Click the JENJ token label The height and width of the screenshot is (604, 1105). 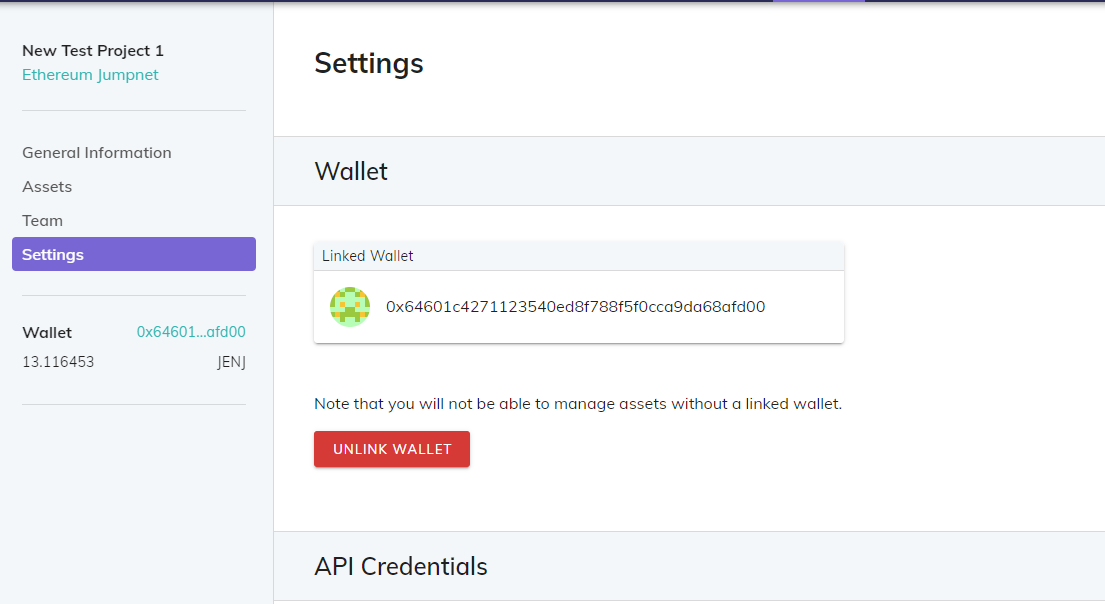(x=231, y=362)
